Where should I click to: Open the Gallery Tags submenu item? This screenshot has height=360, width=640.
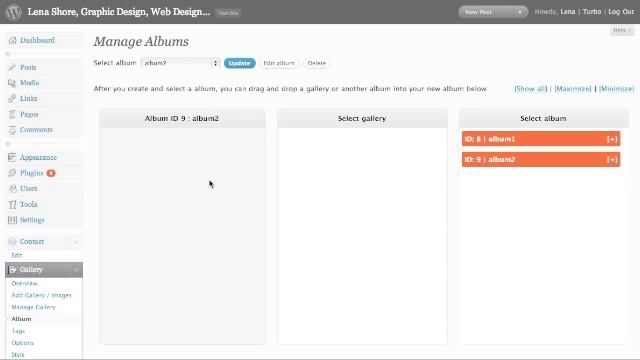(18, 331)
